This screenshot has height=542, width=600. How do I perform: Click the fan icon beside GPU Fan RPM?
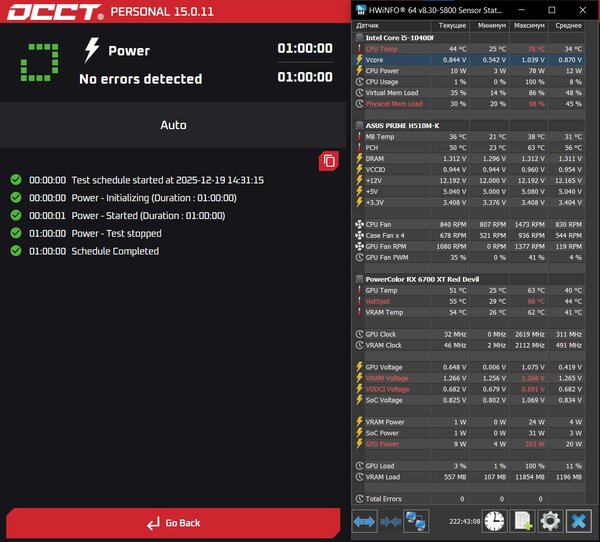click(359, 247)
